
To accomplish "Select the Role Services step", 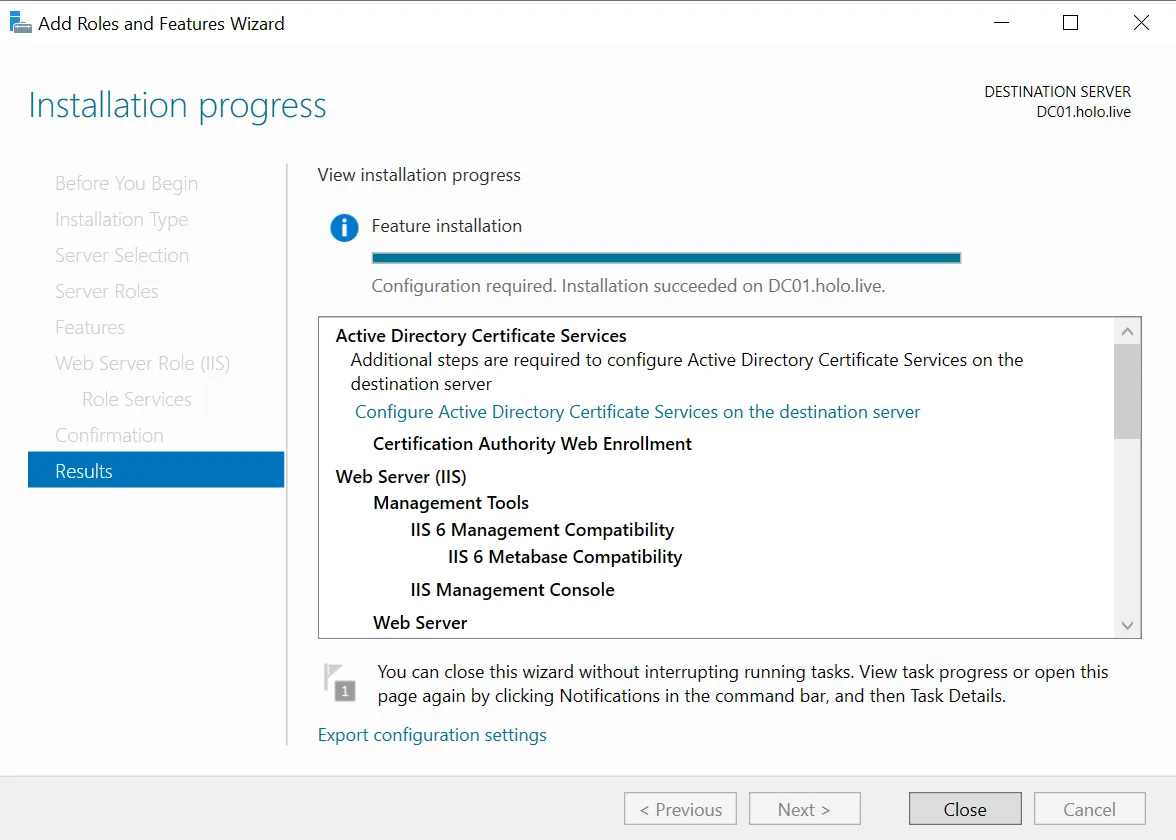I will click(x=136, y=399).
